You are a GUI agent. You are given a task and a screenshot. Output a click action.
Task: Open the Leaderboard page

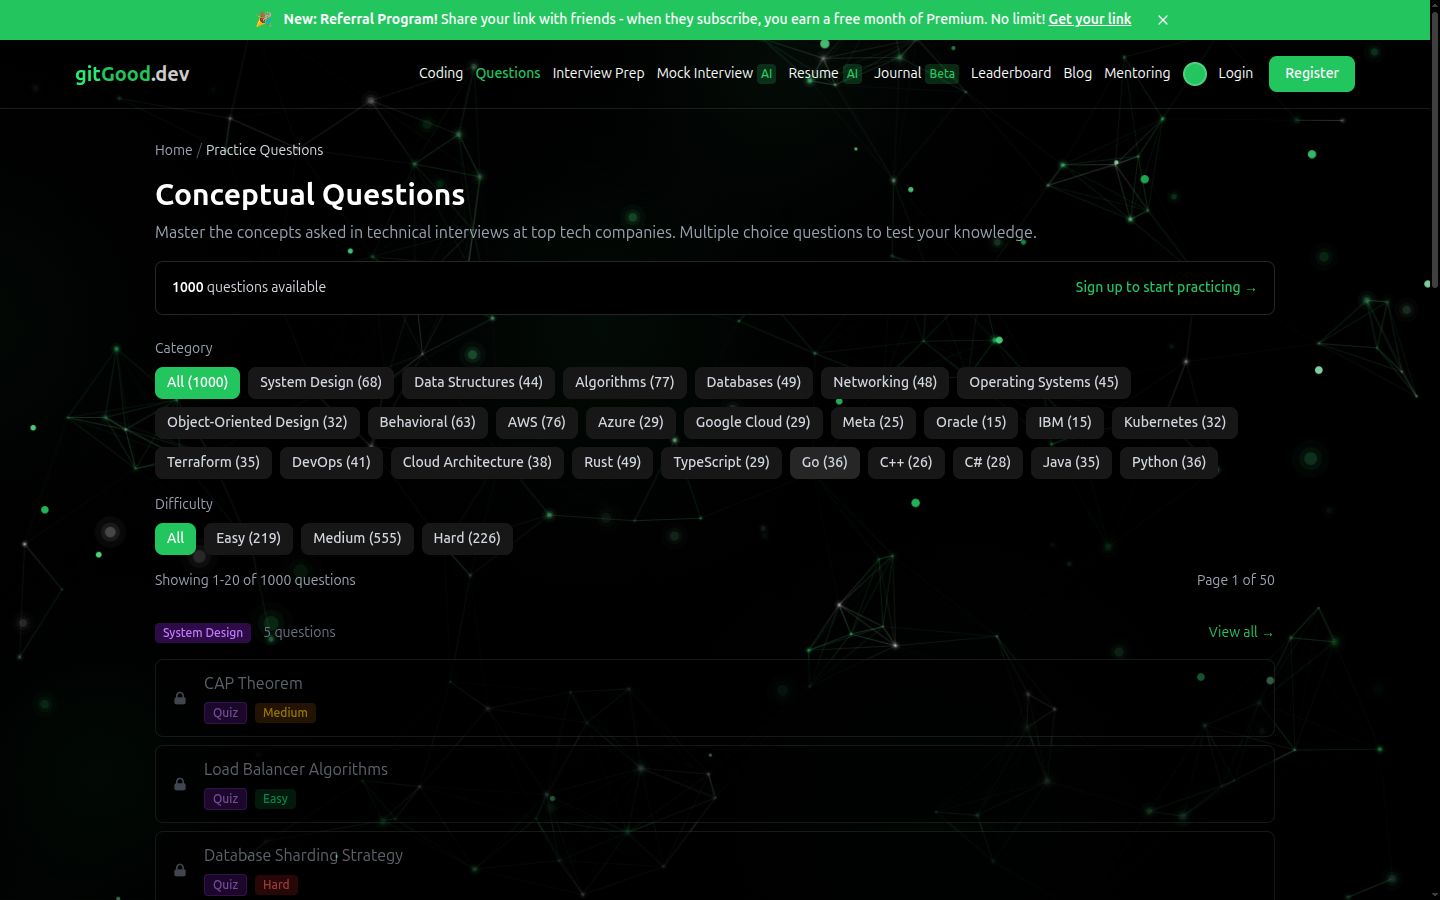pos(1010,73)
